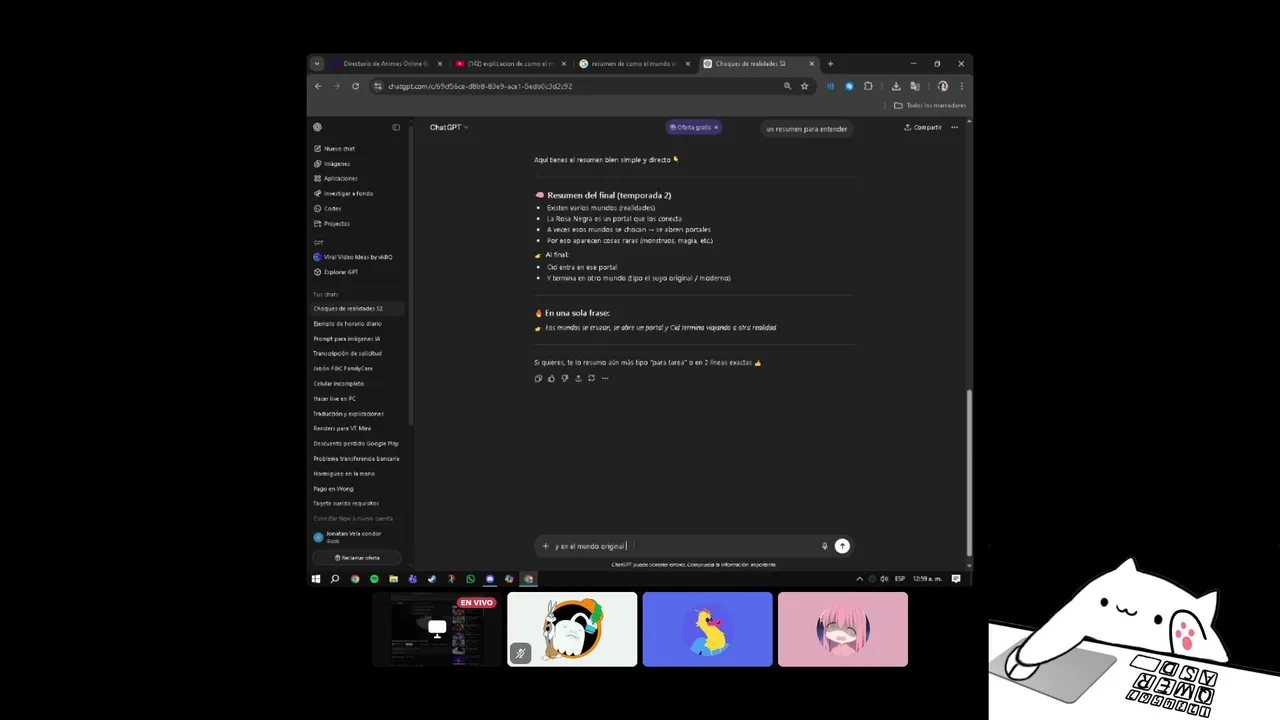
Task: Open the Todos los marcadores folder
Action: (930, 105)
